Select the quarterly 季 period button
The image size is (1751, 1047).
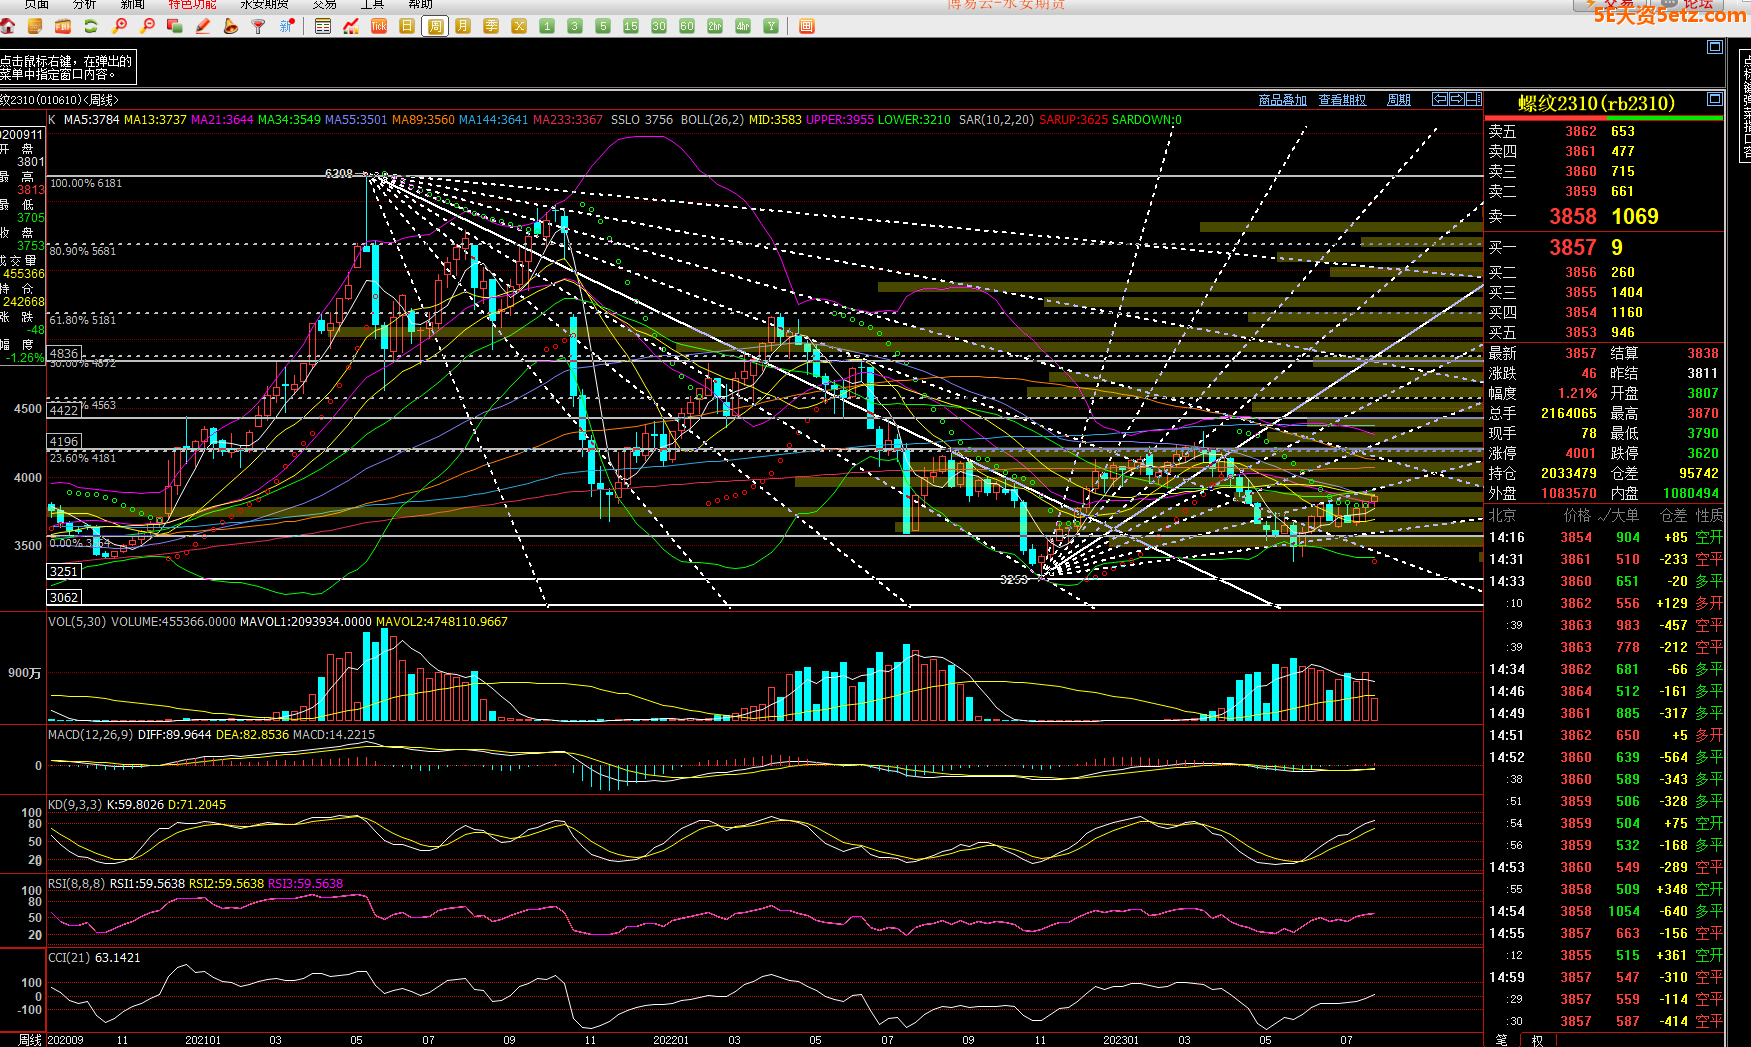coord(491,26)
